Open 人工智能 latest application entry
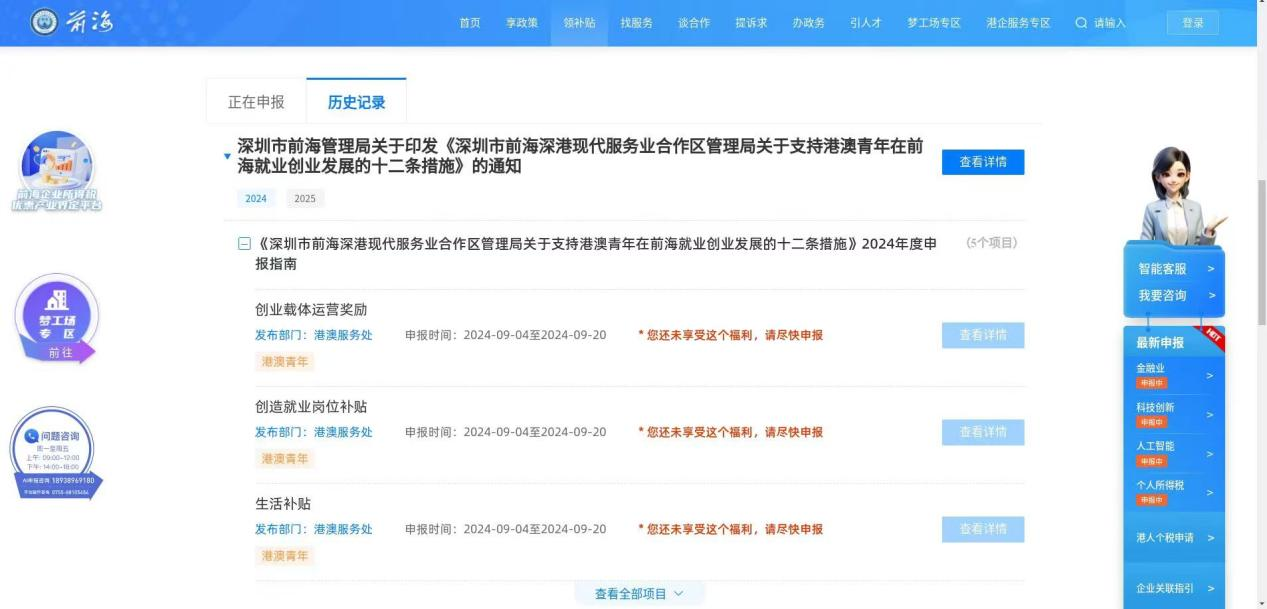This screenshot has width=1267, height=609. [1174, 453]
